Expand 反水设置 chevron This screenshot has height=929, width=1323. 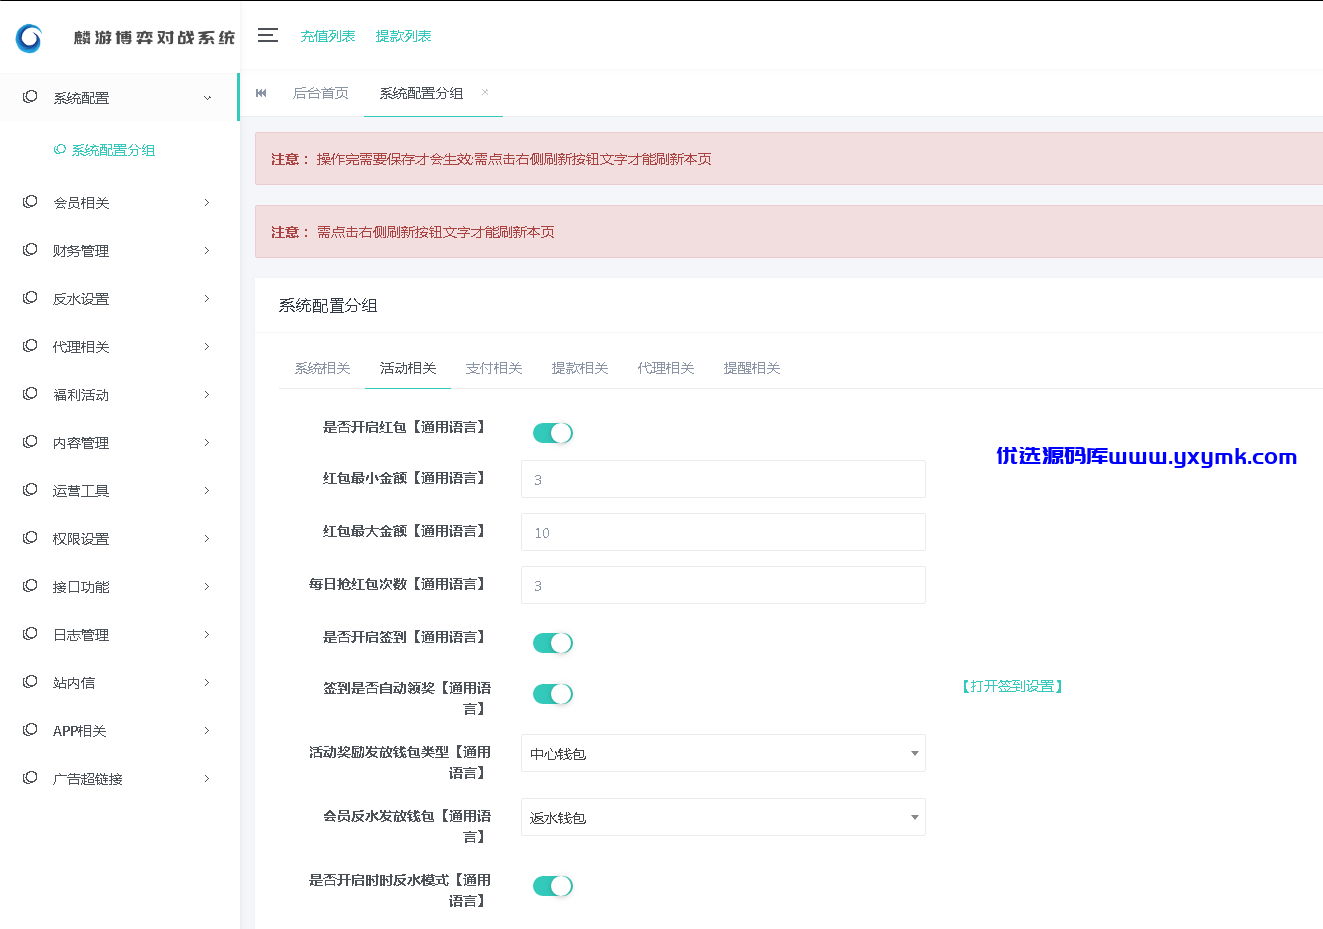point(207,299)
